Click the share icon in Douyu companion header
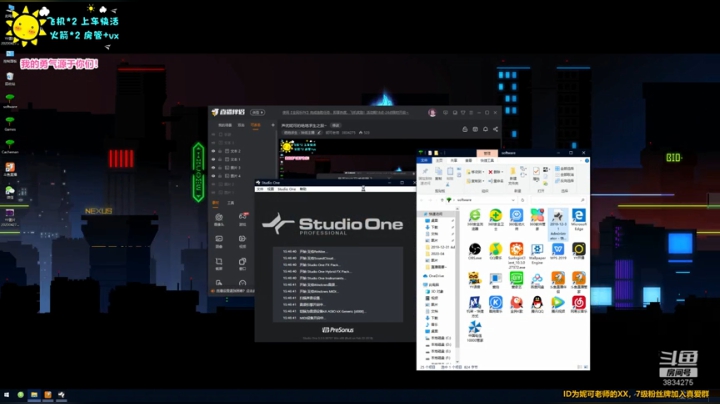Viewport: 720px width, 404px height. [x=495, y=129]
